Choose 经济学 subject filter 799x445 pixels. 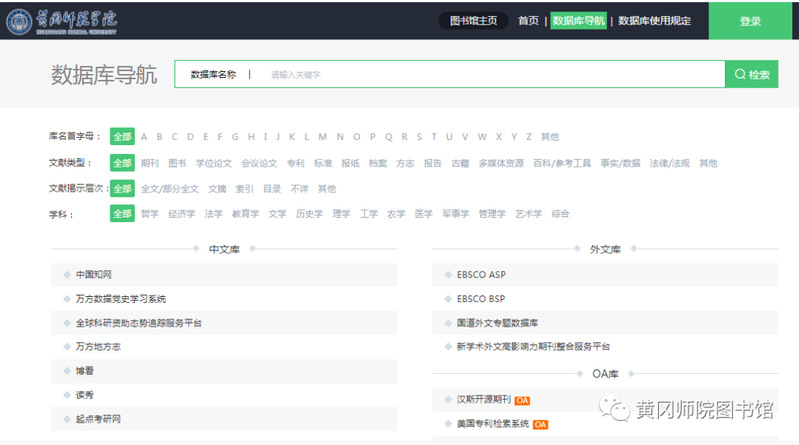point(181,213)
